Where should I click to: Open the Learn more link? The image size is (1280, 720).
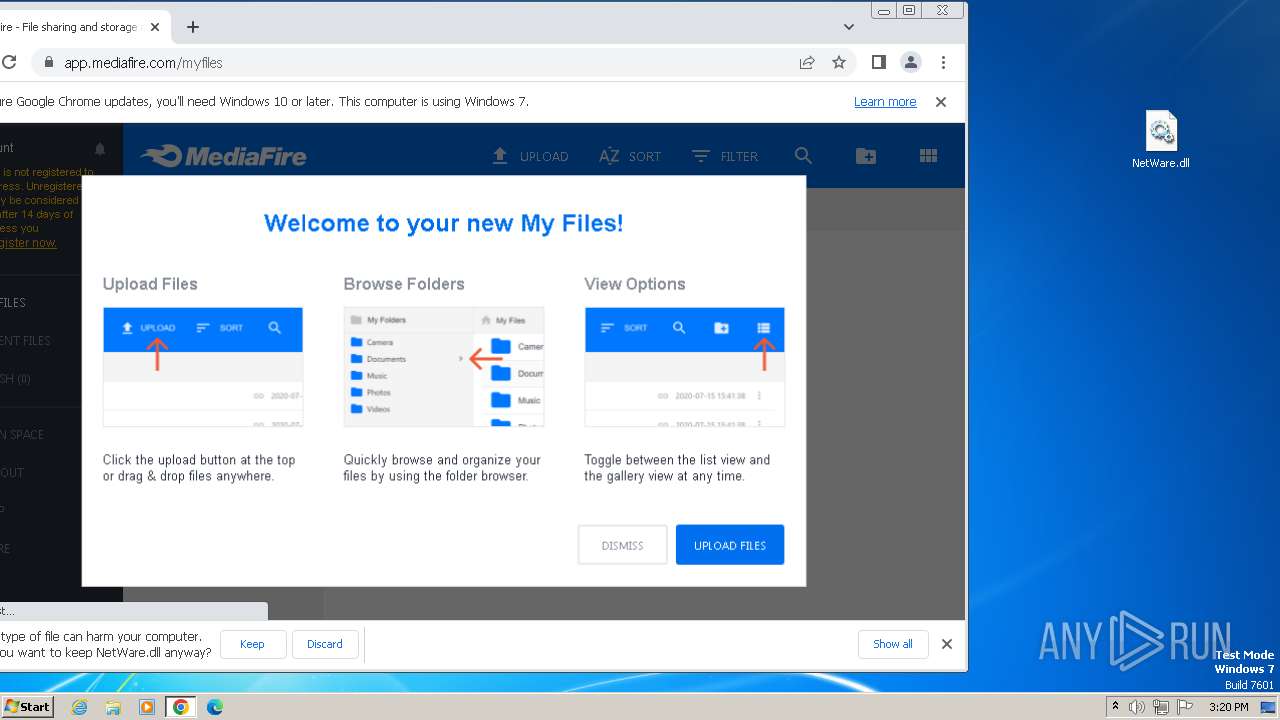(885, 102)
